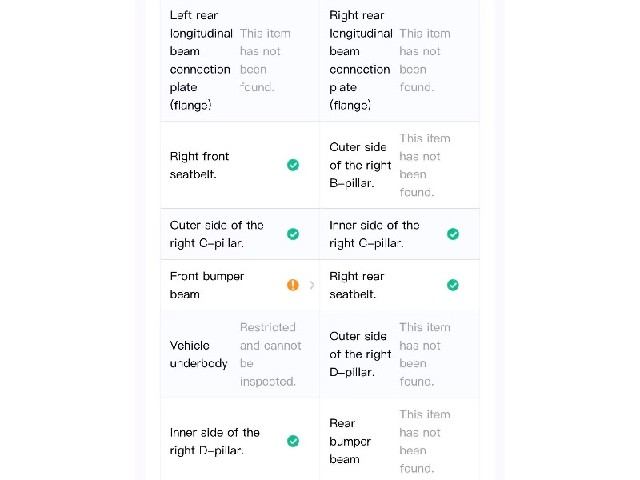
Task: Click Outer side of the right D-pillar label
Action: pos(360,354)
